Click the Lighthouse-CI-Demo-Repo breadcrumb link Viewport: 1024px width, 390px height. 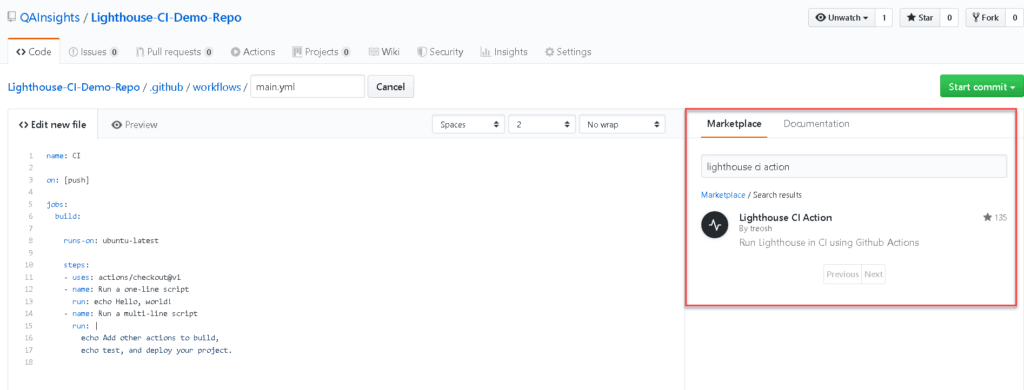coord(74,87)
